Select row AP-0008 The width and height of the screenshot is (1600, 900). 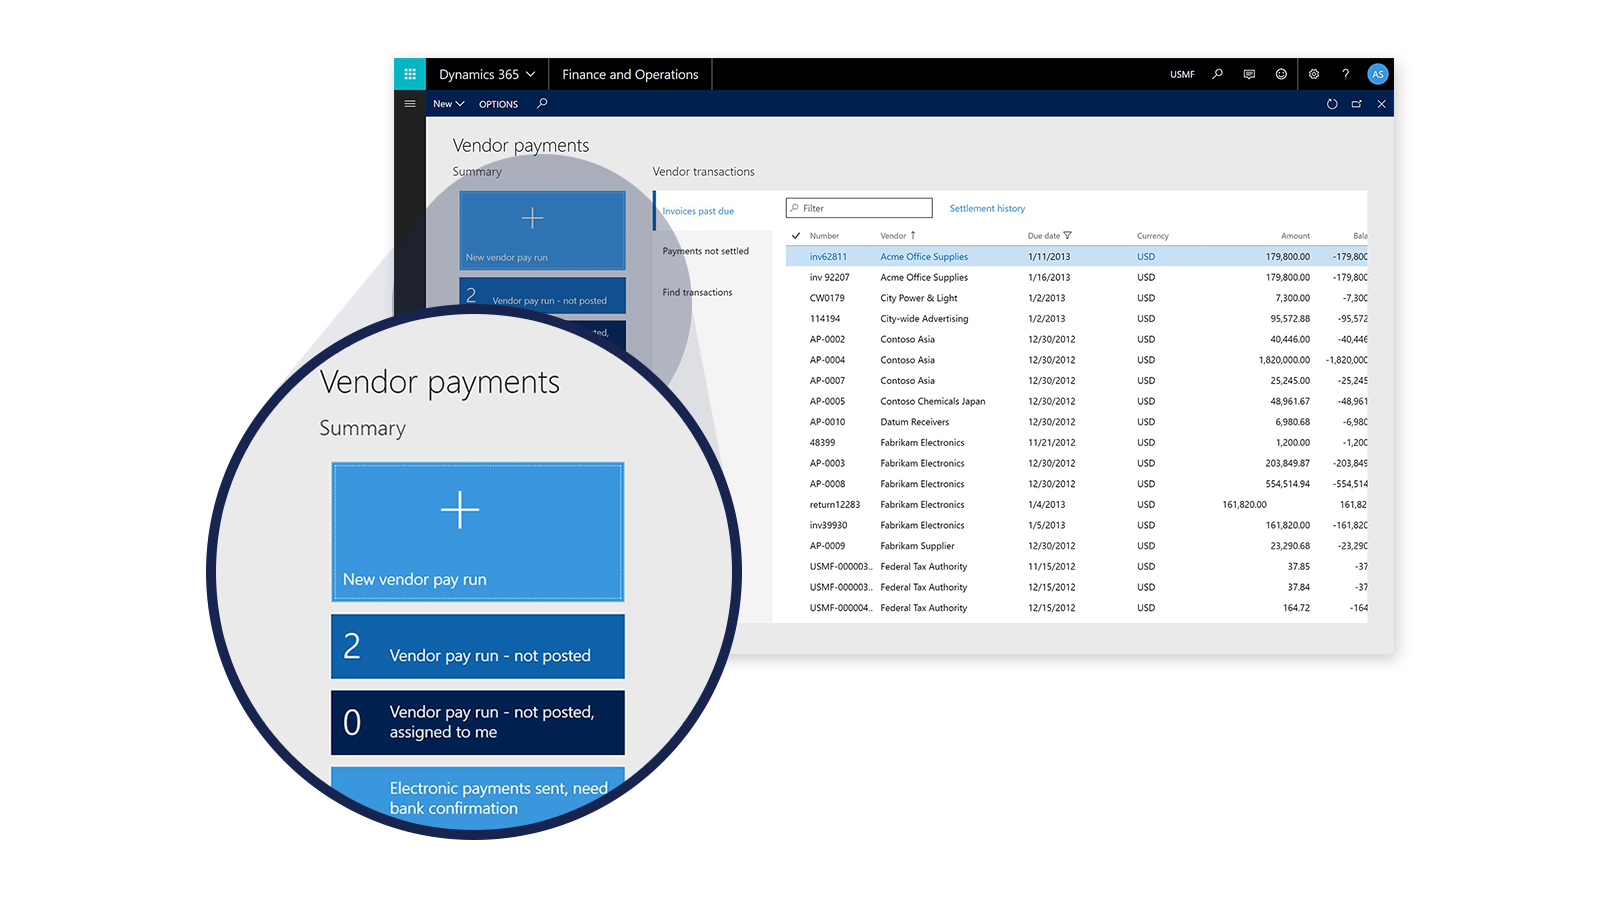[x=1076, y=484]
